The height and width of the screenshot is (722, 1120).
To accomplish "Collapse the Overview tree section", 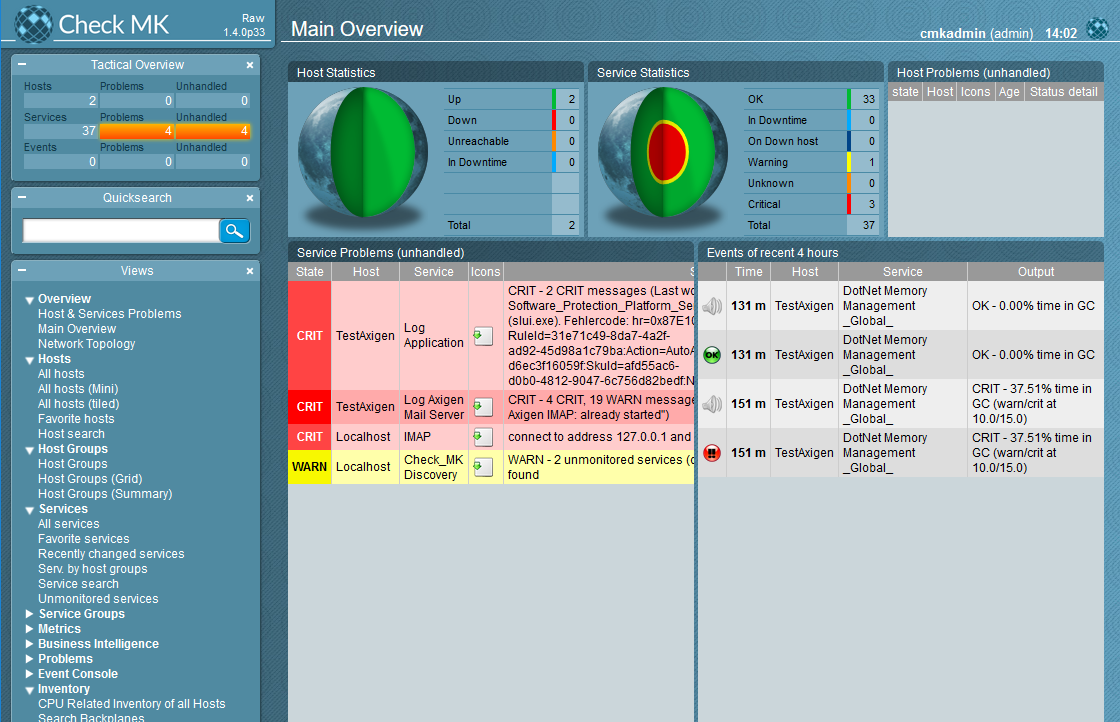I will point(30,299).
